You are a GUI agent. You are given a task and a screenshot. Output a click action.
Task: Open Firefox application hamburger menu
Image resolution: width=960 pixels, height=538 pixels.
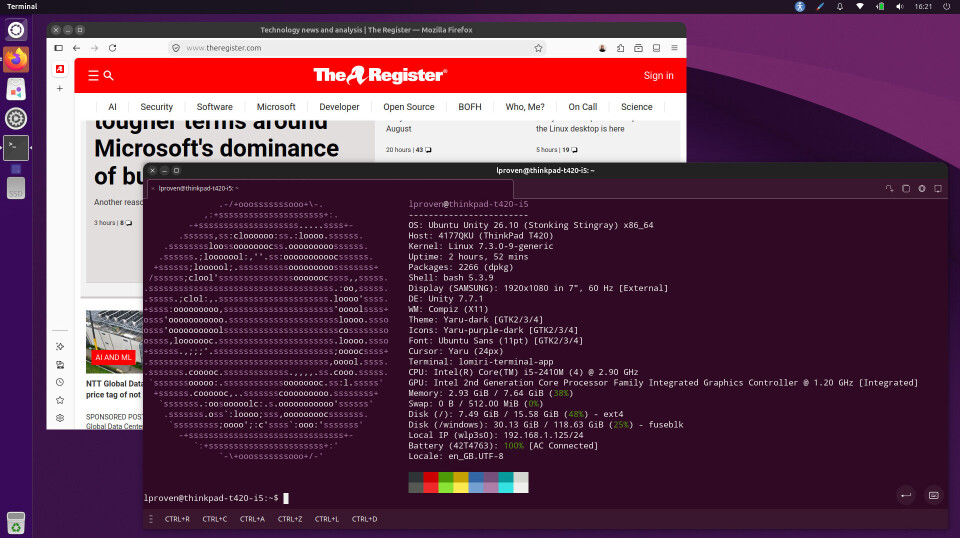[674, 48]
